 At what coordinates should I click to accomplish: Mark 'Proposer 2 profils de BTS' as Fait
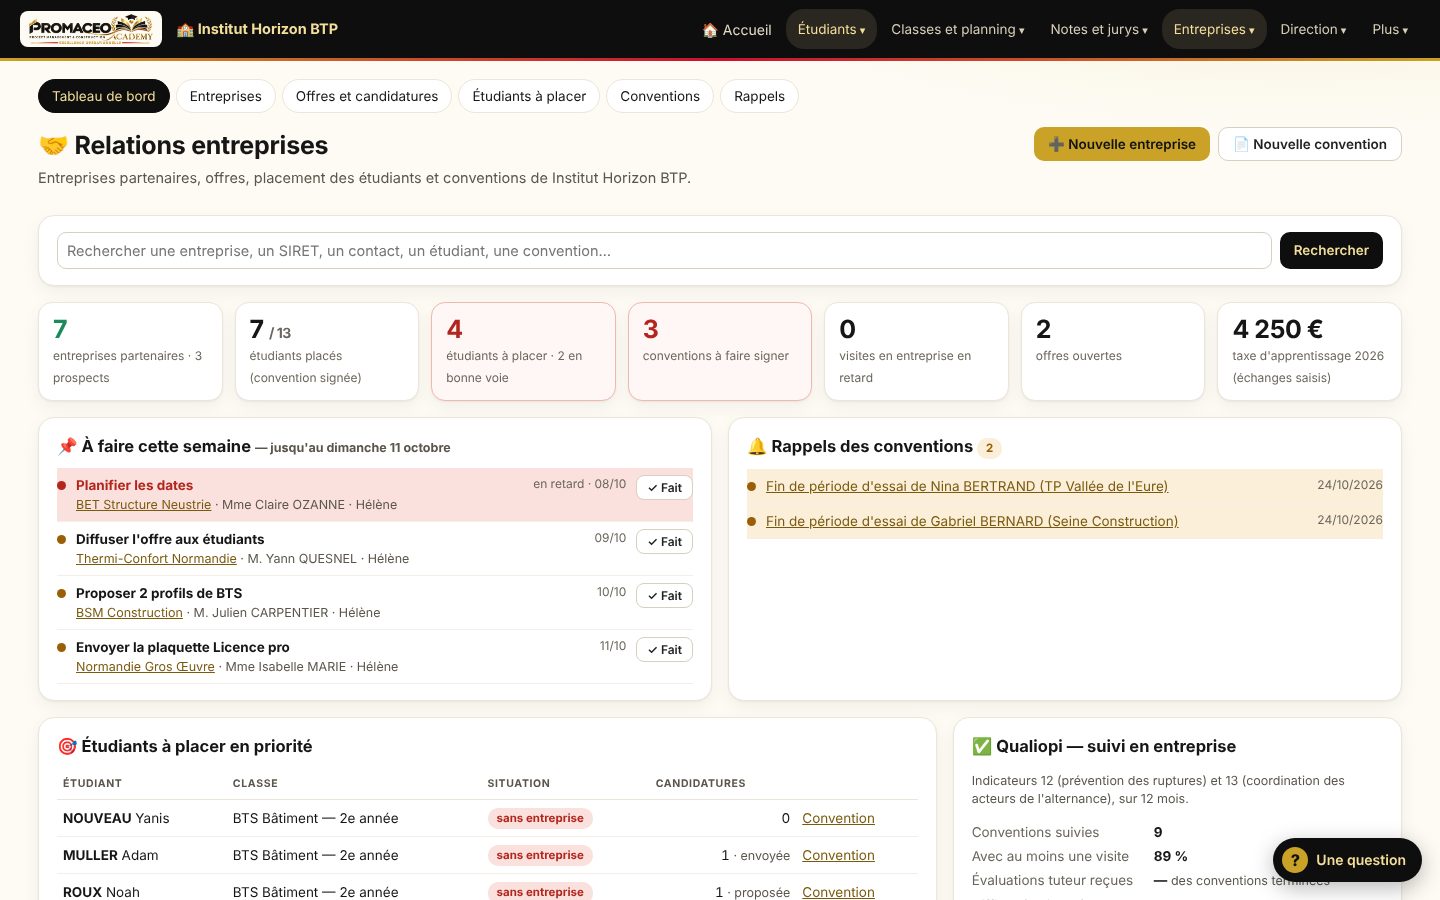(664, 596)
